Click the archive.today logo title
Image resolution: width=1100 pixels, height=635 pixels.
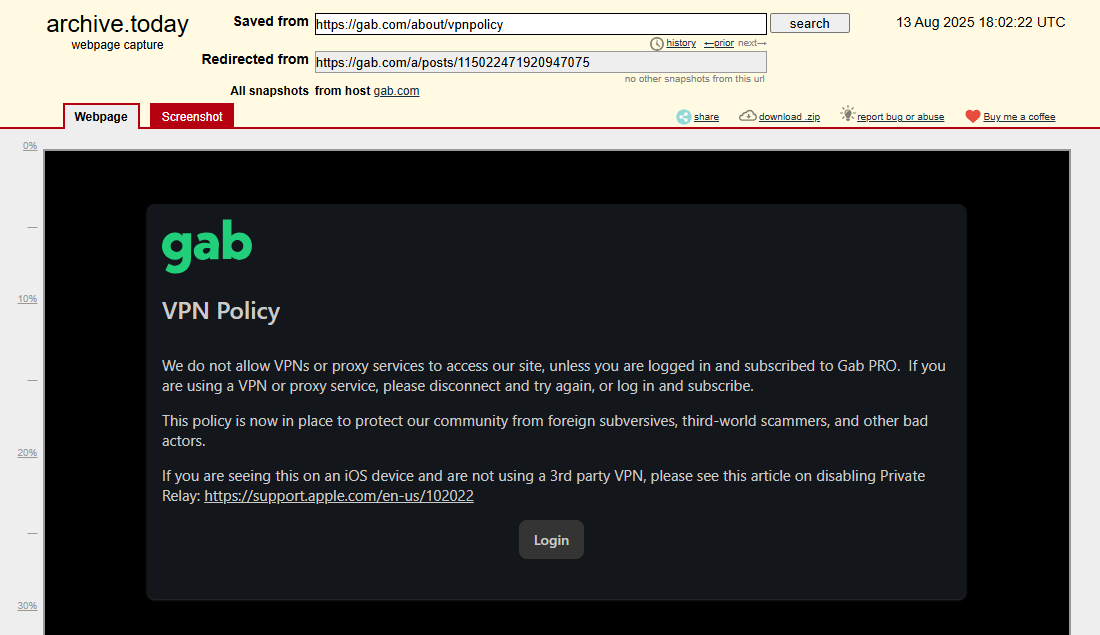(x=117, y=24)
